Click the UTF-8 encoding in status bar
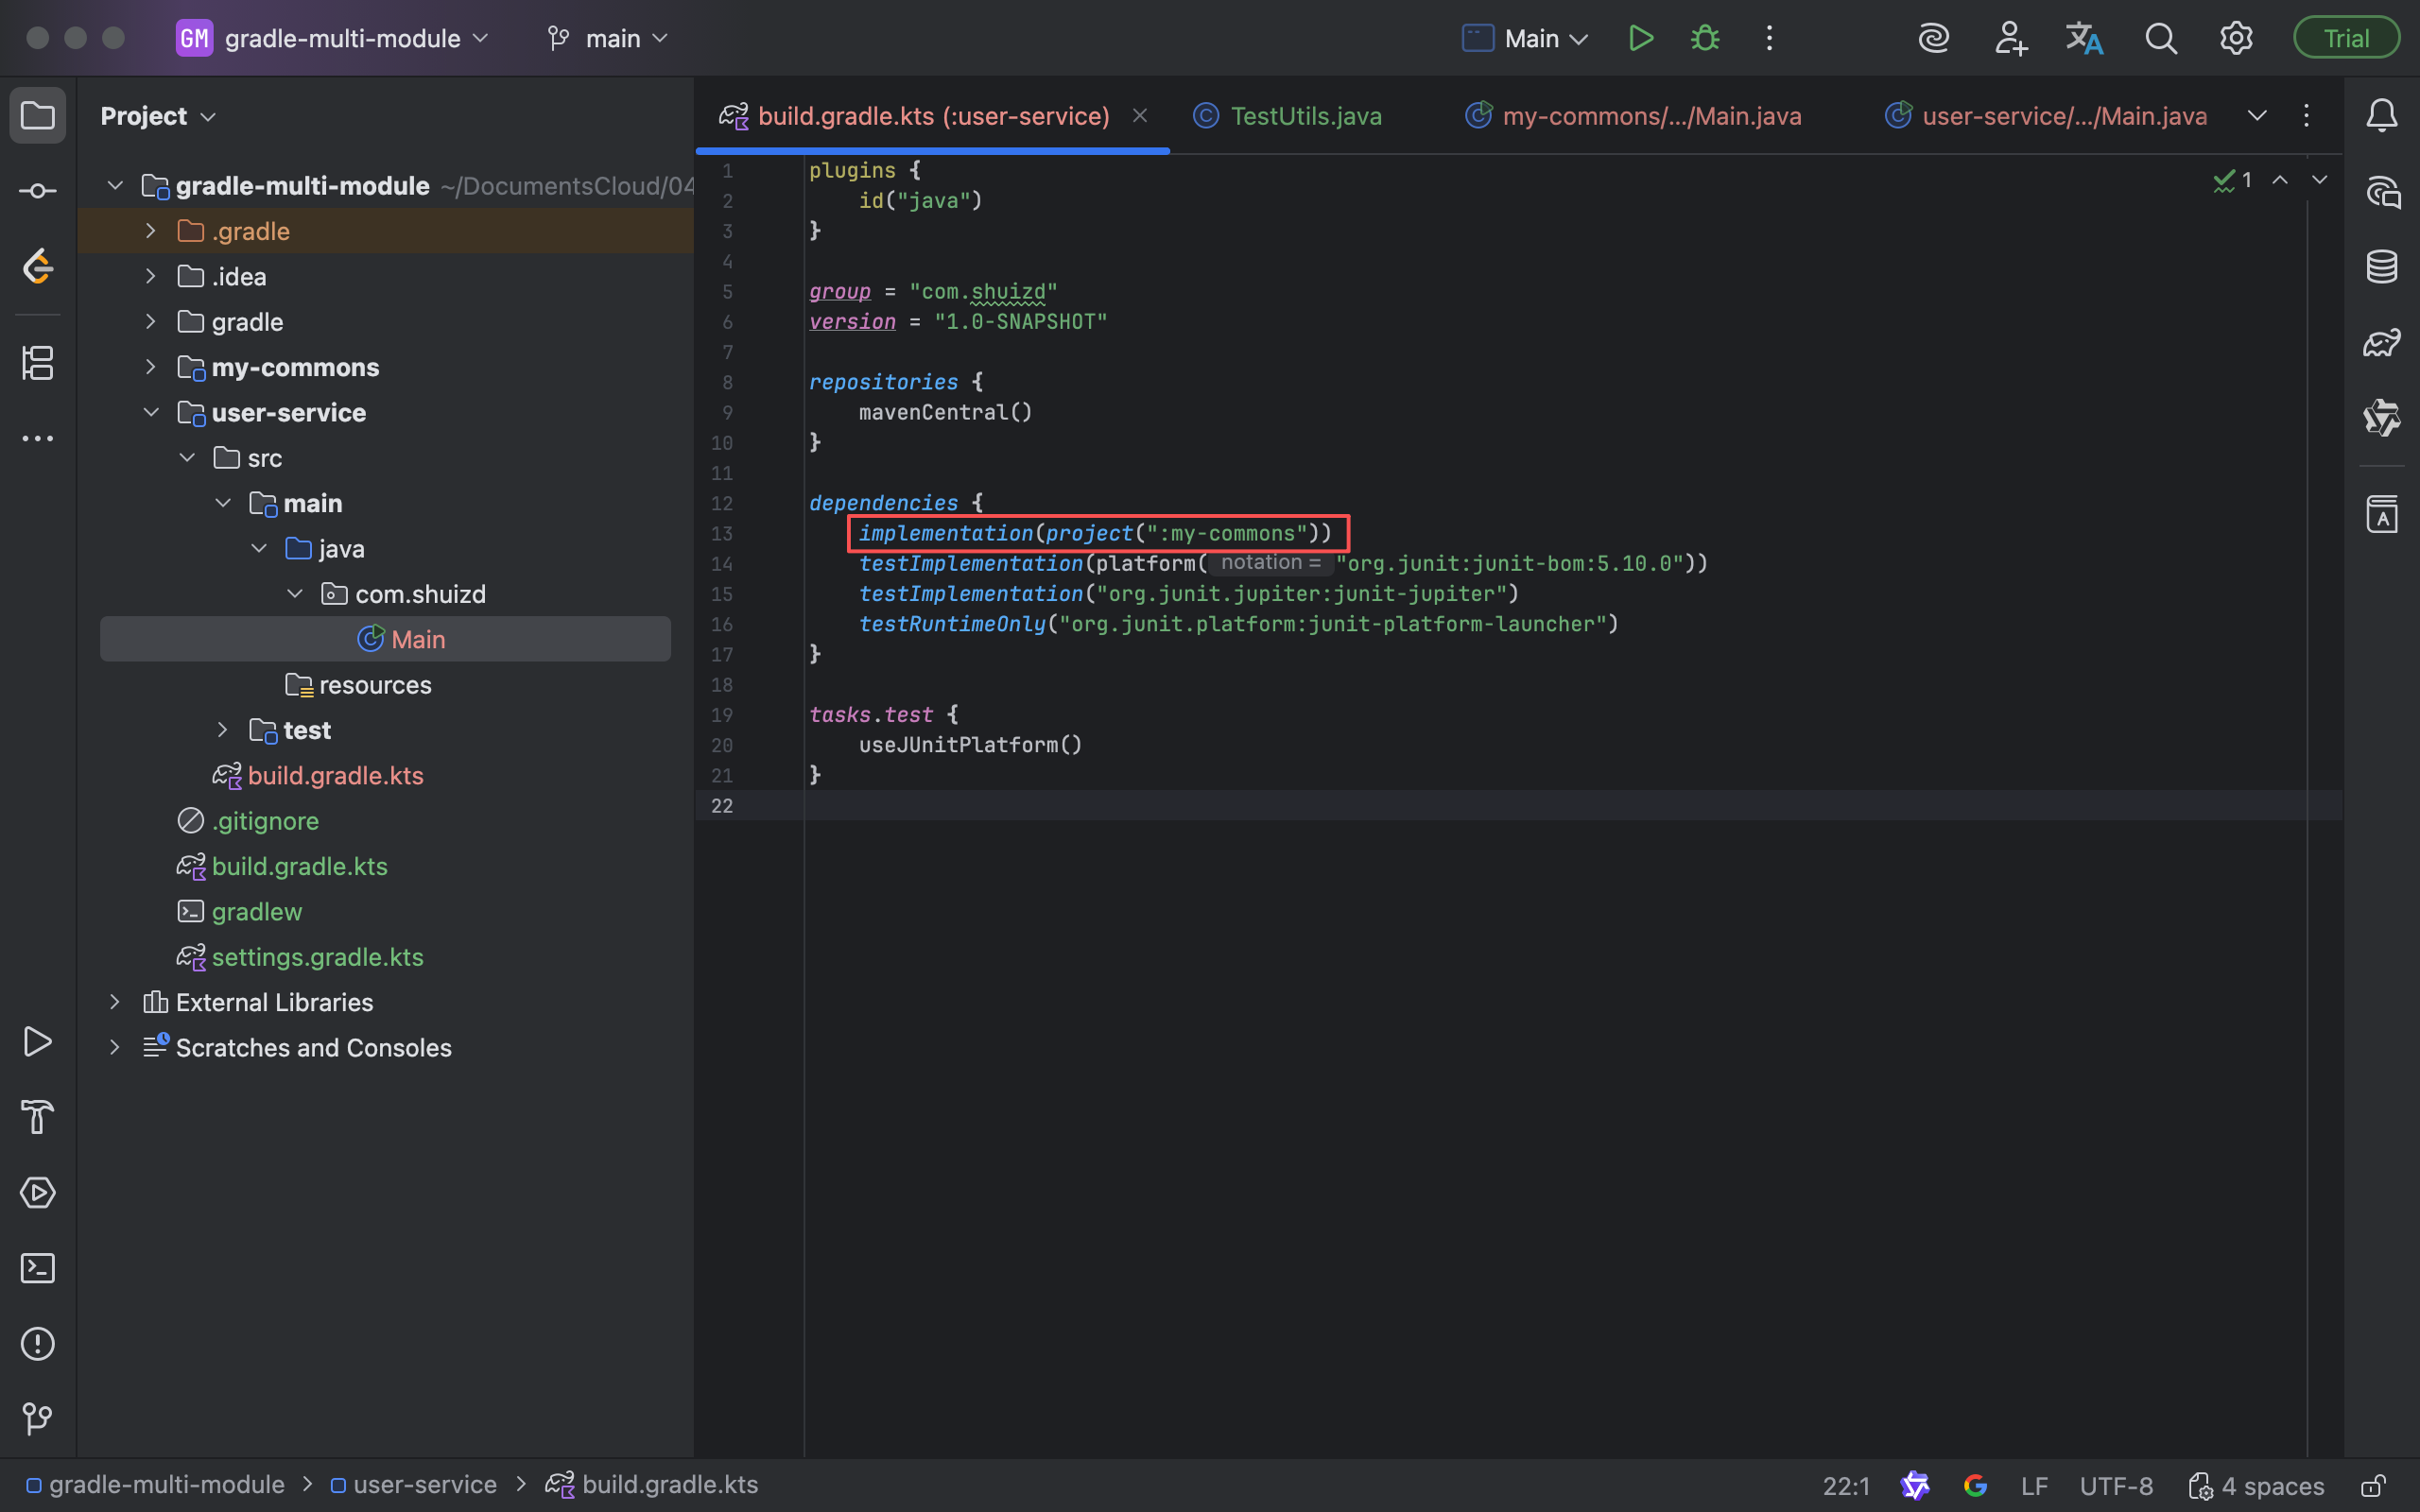 tap(2115, 1486)
